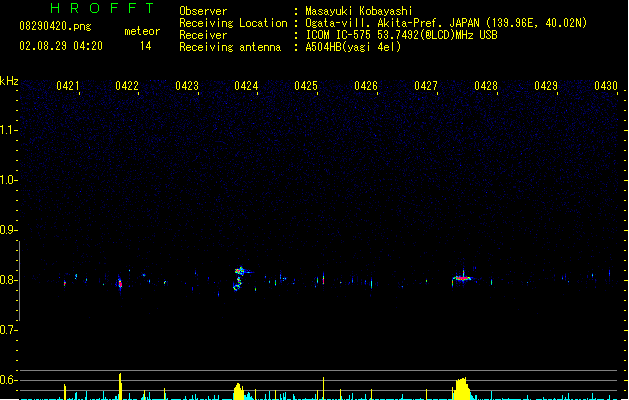Click the meteor label
This screenshot has width=629, height=400.
point(142,31)
